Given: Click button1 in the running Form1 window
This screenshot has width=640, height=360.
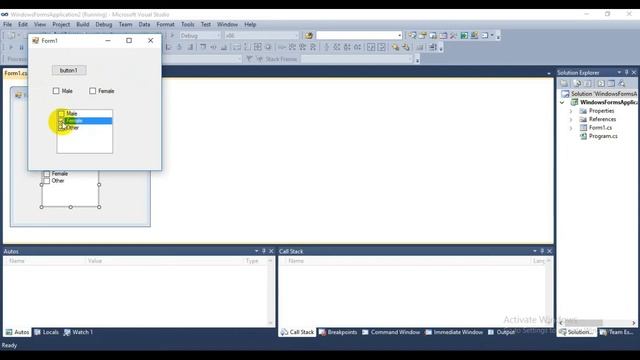Looking at the screenshot, I should [69, 70].
